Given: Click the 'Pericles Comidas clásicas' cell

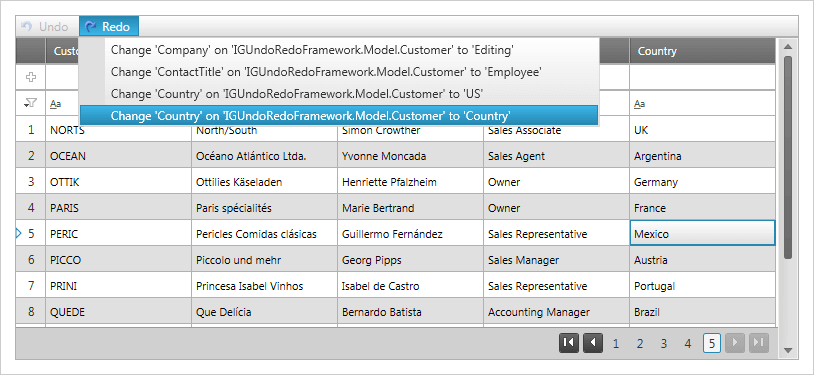Looking at the screenshot, I should click(x=265, y=234).
